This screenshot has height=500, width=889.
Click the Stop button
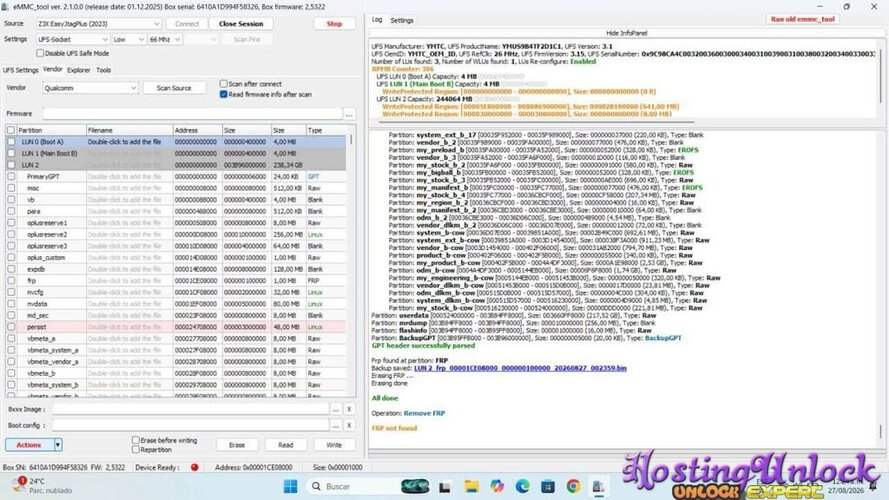[335, 24]
